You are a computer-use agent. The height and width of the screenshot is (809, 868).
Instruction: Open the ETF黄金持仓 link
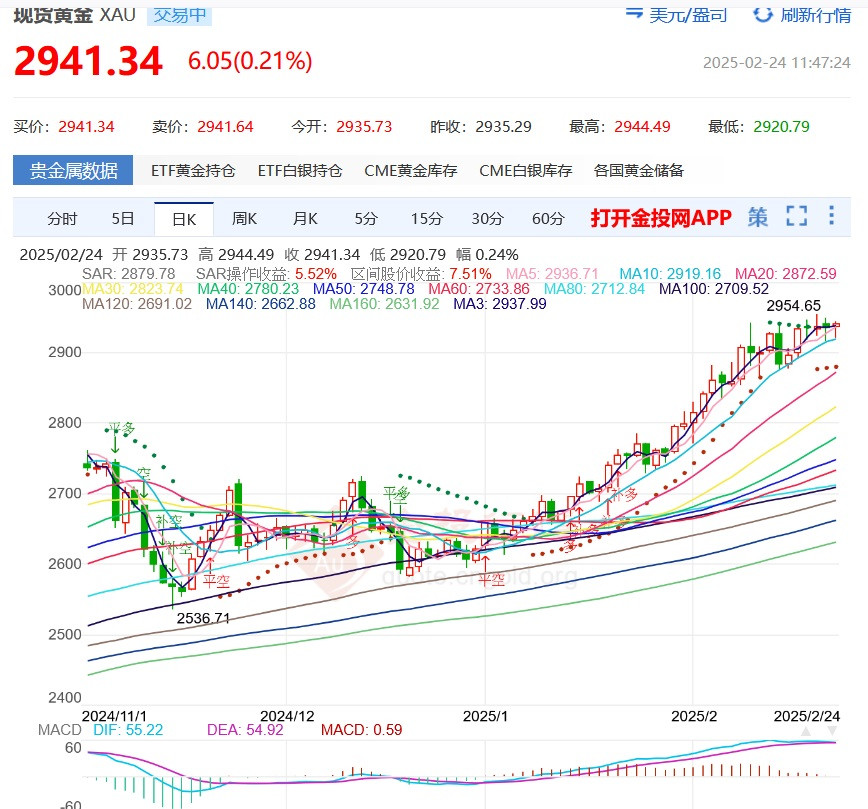[x=193, y=171]
